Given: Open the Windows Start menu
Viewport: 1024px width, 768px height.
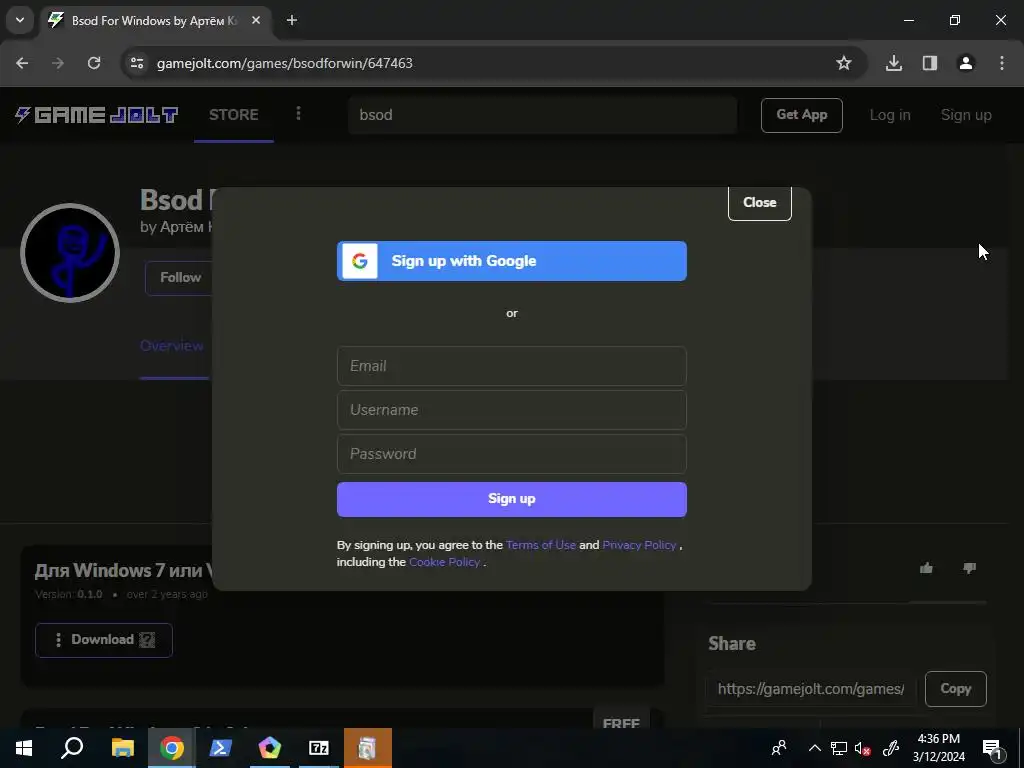Looking at the screenshot, I should click(x=24, y=748).
